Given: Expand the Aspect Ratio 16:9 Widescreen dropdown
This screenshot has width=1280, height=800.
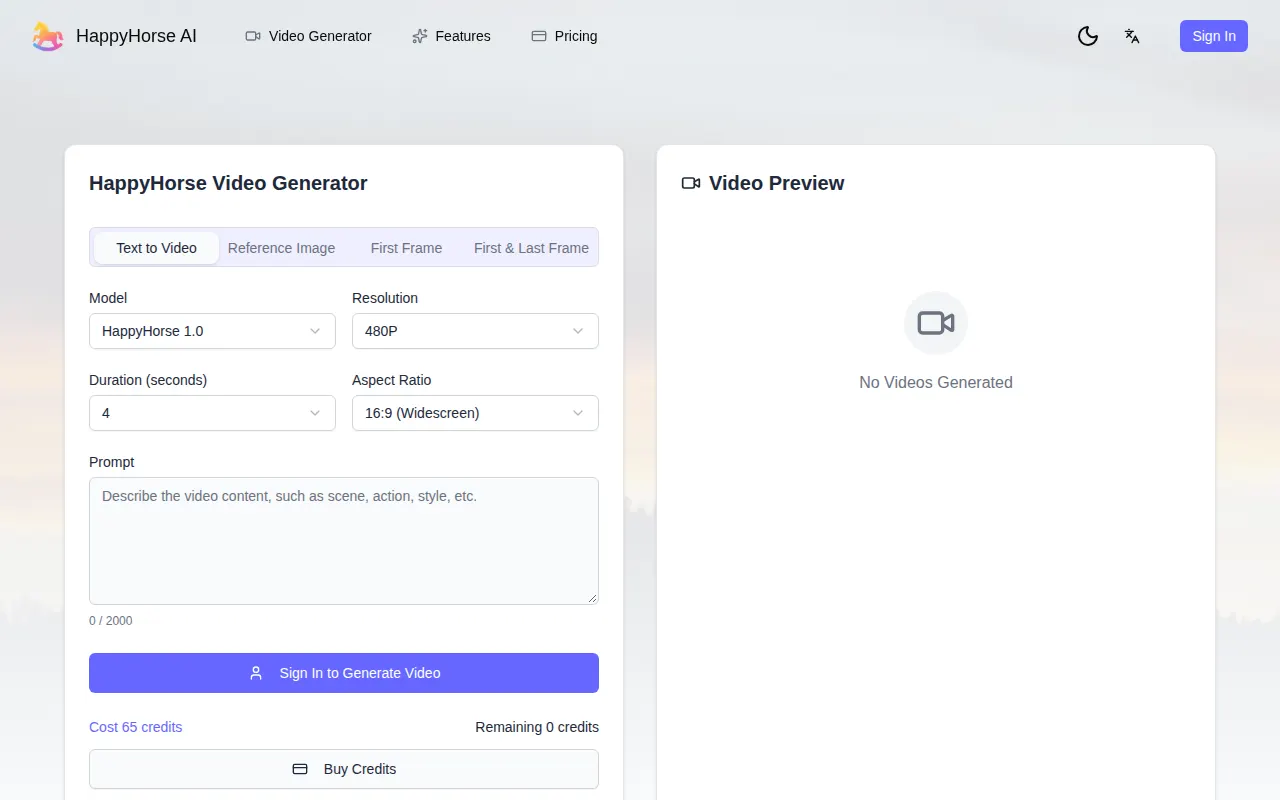Looking at the screenshot, I should point(475,413).
